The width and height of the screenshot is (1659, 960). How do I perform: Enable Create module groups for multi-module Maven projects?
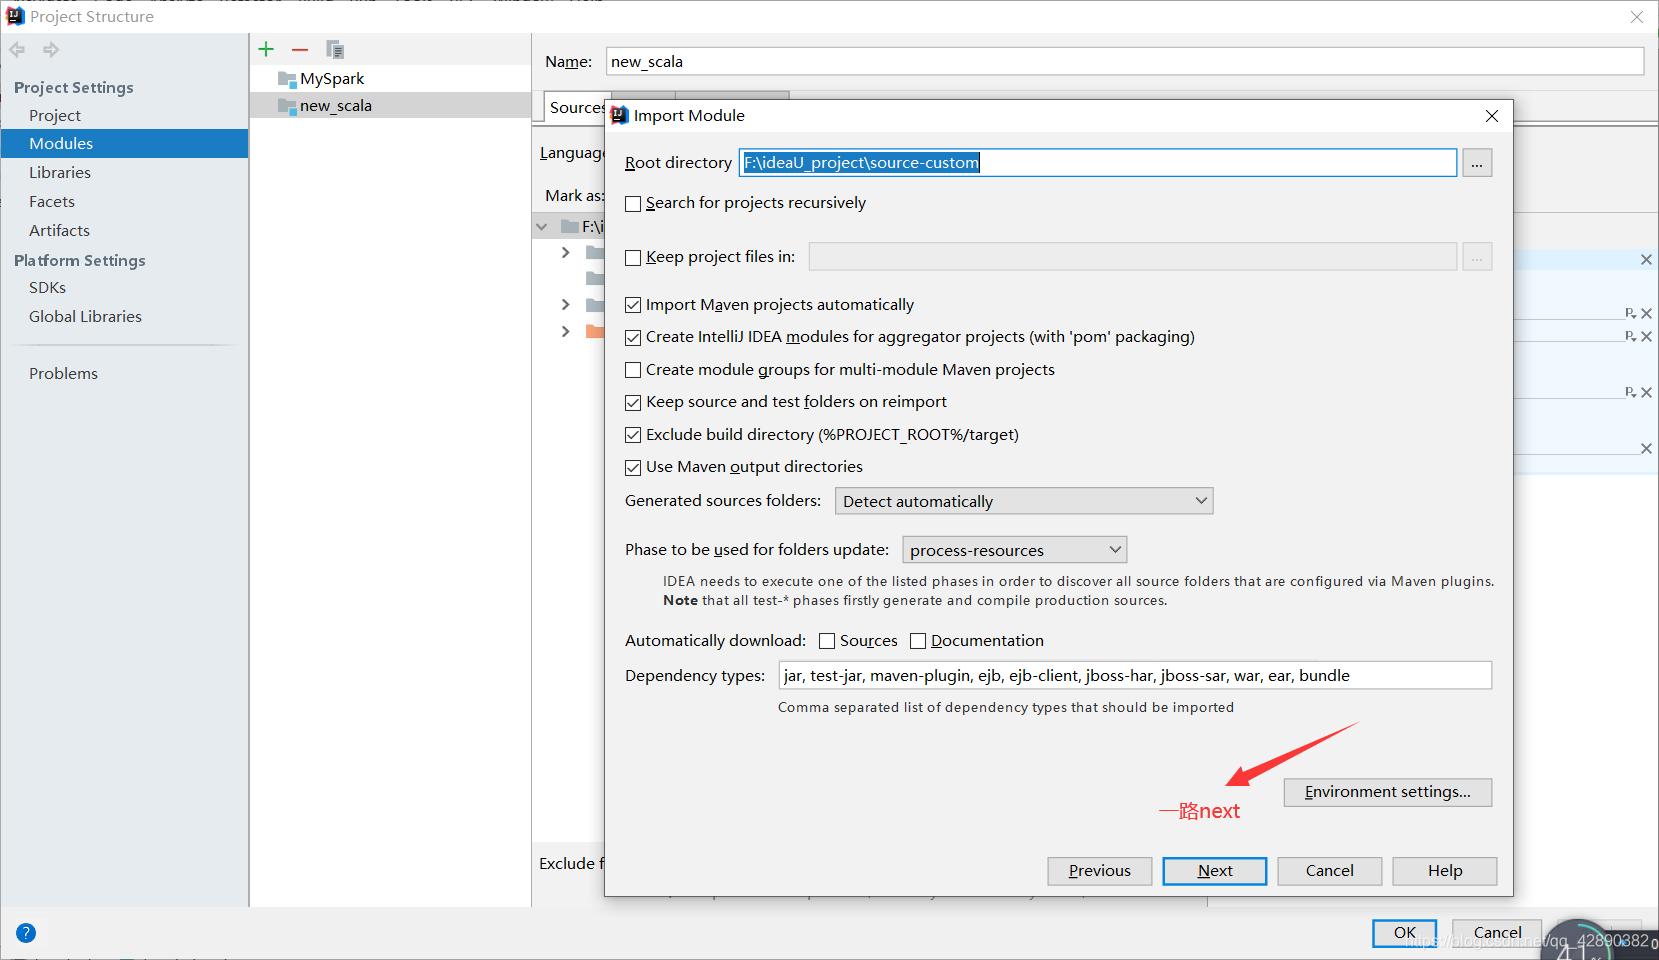(x=633, y=370)
